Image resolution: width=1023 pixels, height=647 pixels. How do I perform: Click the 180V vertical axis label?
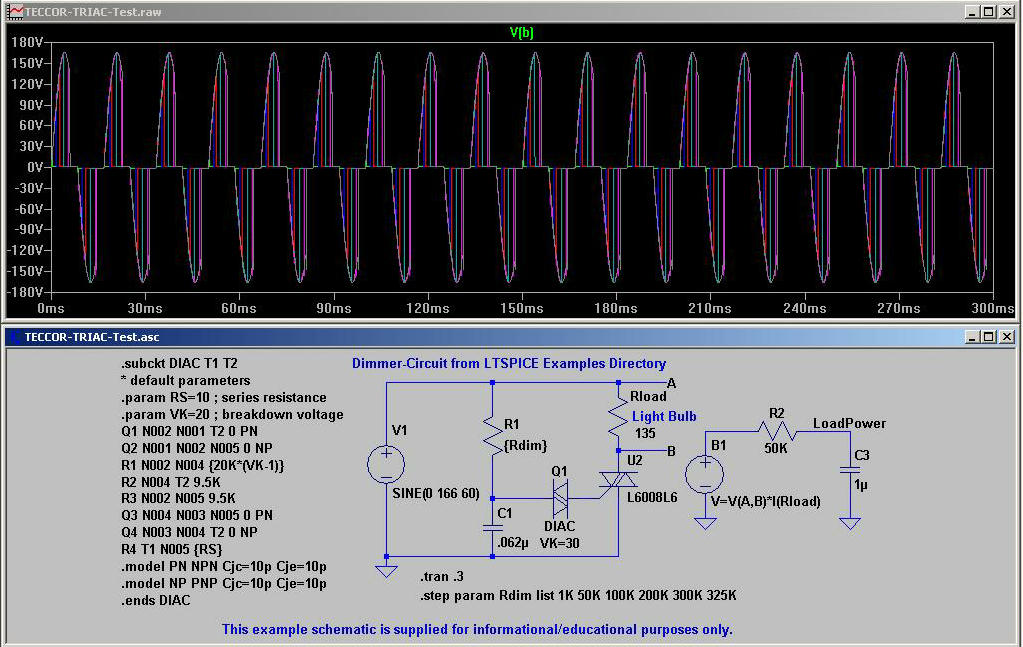pyautogui.click(x=27, y=42)
